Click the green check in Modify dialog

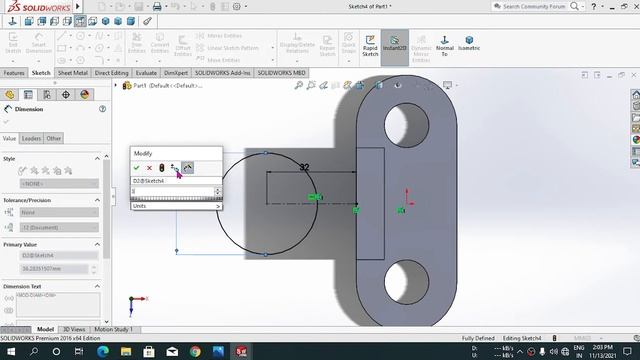click(x=136, y=168)
